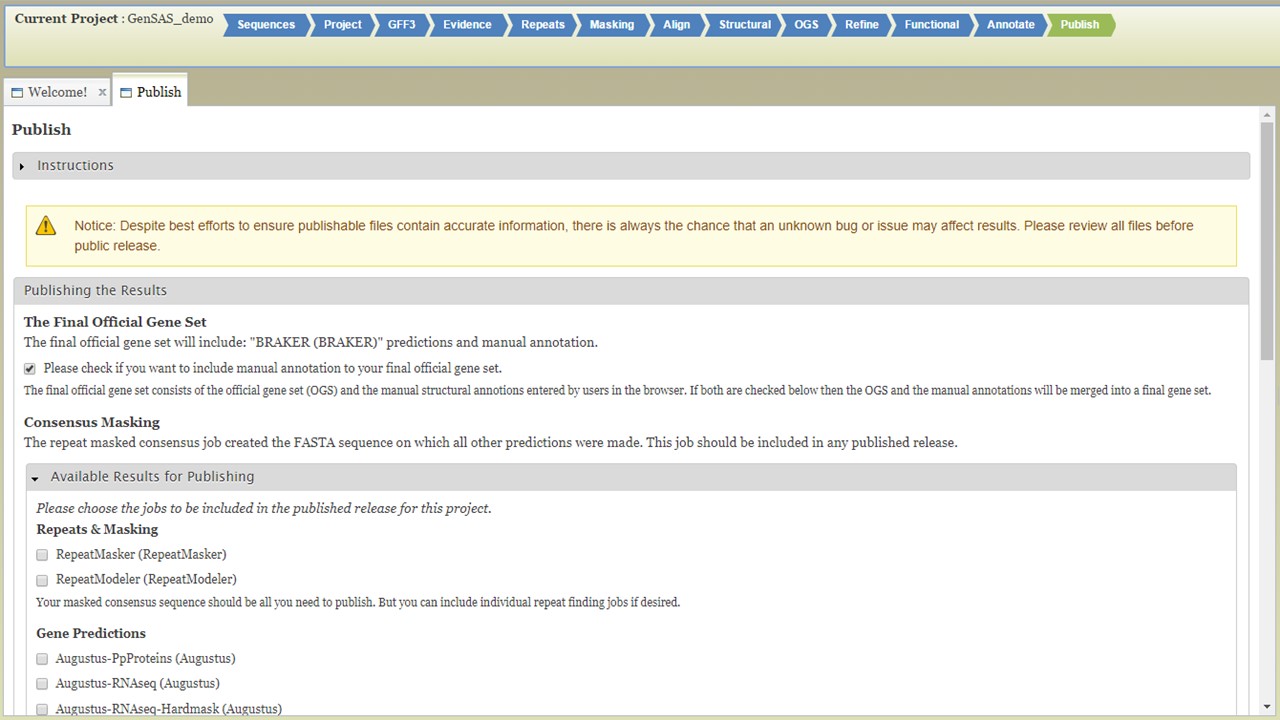Check Augustus-RNAseq (Augustus) job
1280x720 pixels.
pos(42,684)
